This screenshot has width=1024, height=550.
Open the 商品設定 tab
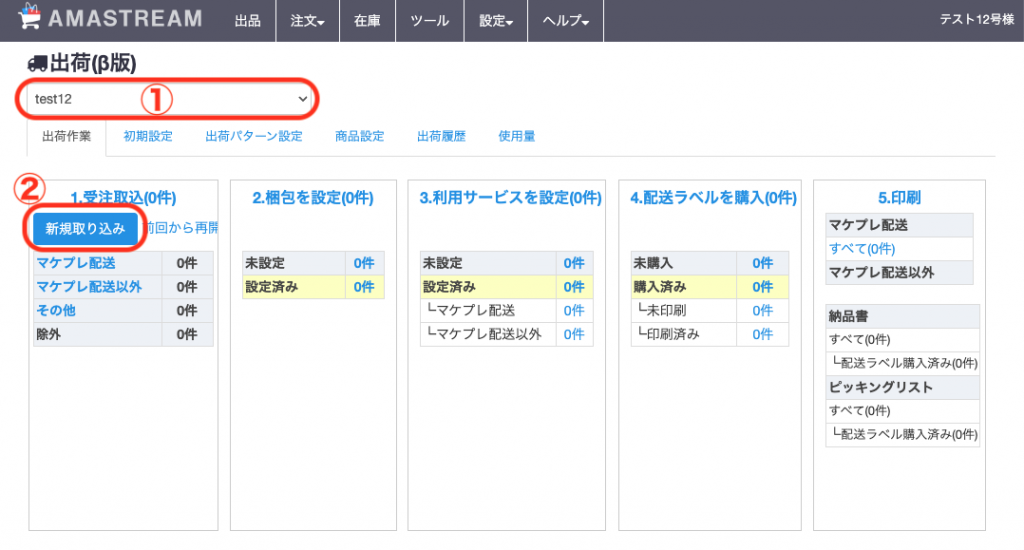point(360,137)
